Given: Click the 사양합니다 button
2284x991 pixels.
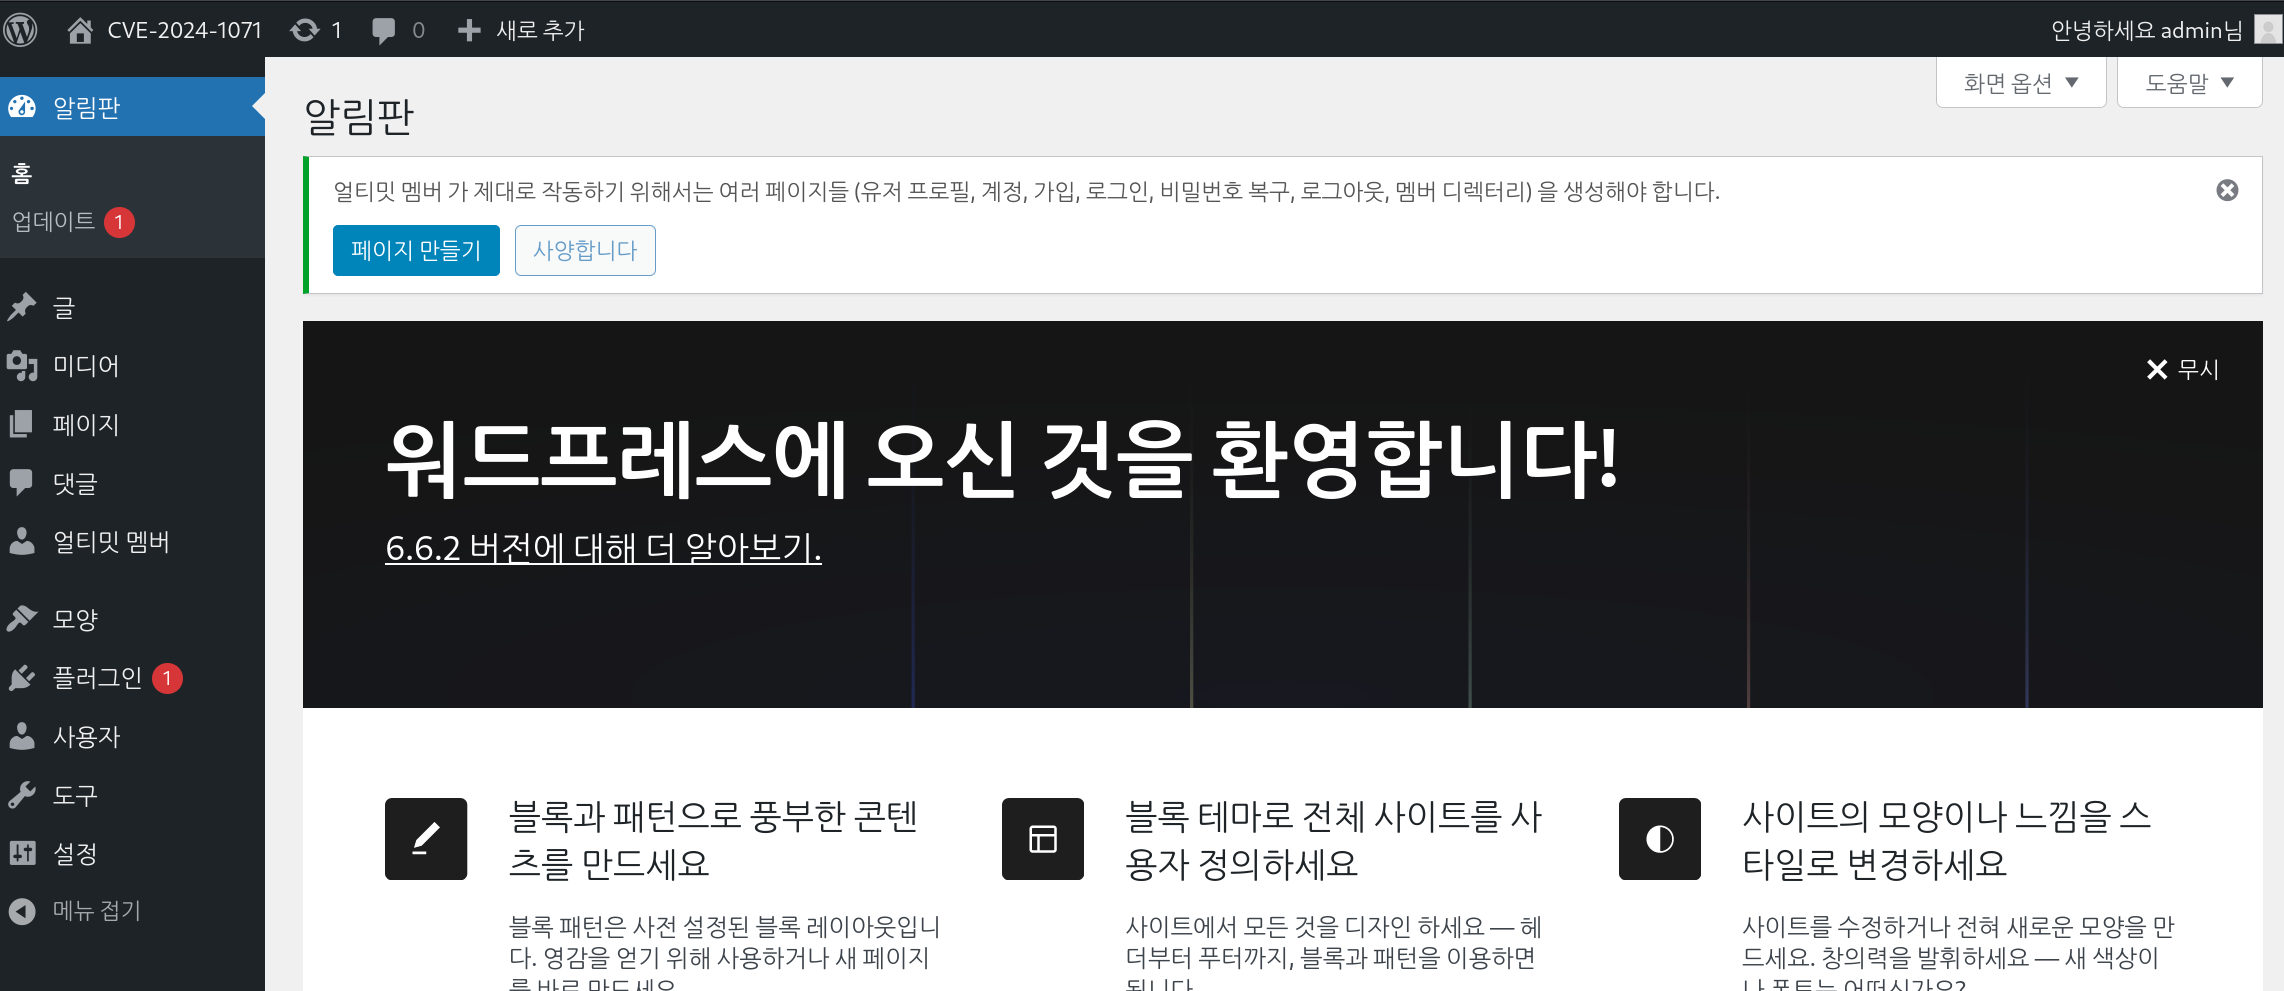Looking at the screenshot, I should (585, 250).
